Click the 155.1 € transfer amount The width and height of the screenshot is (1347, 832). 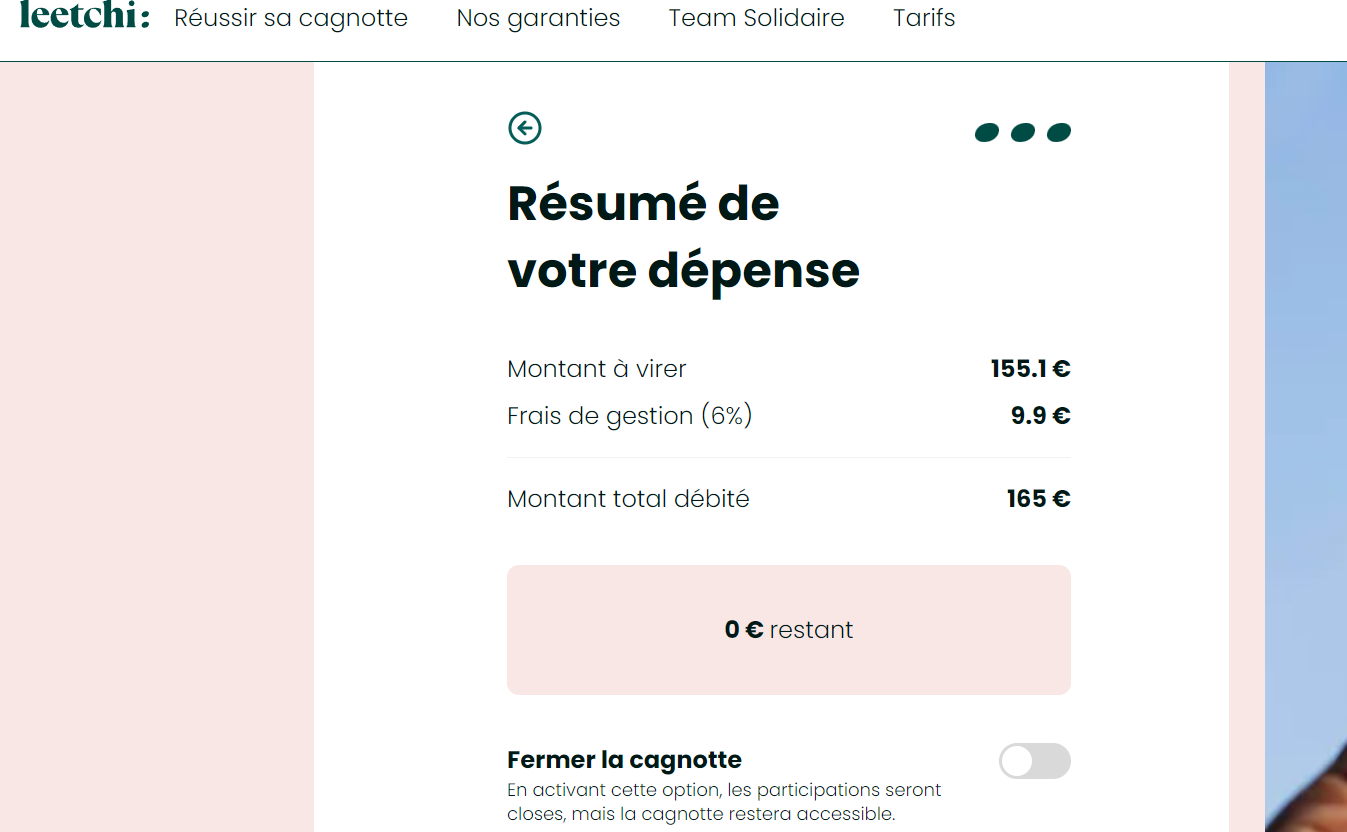coord(1030,369)
